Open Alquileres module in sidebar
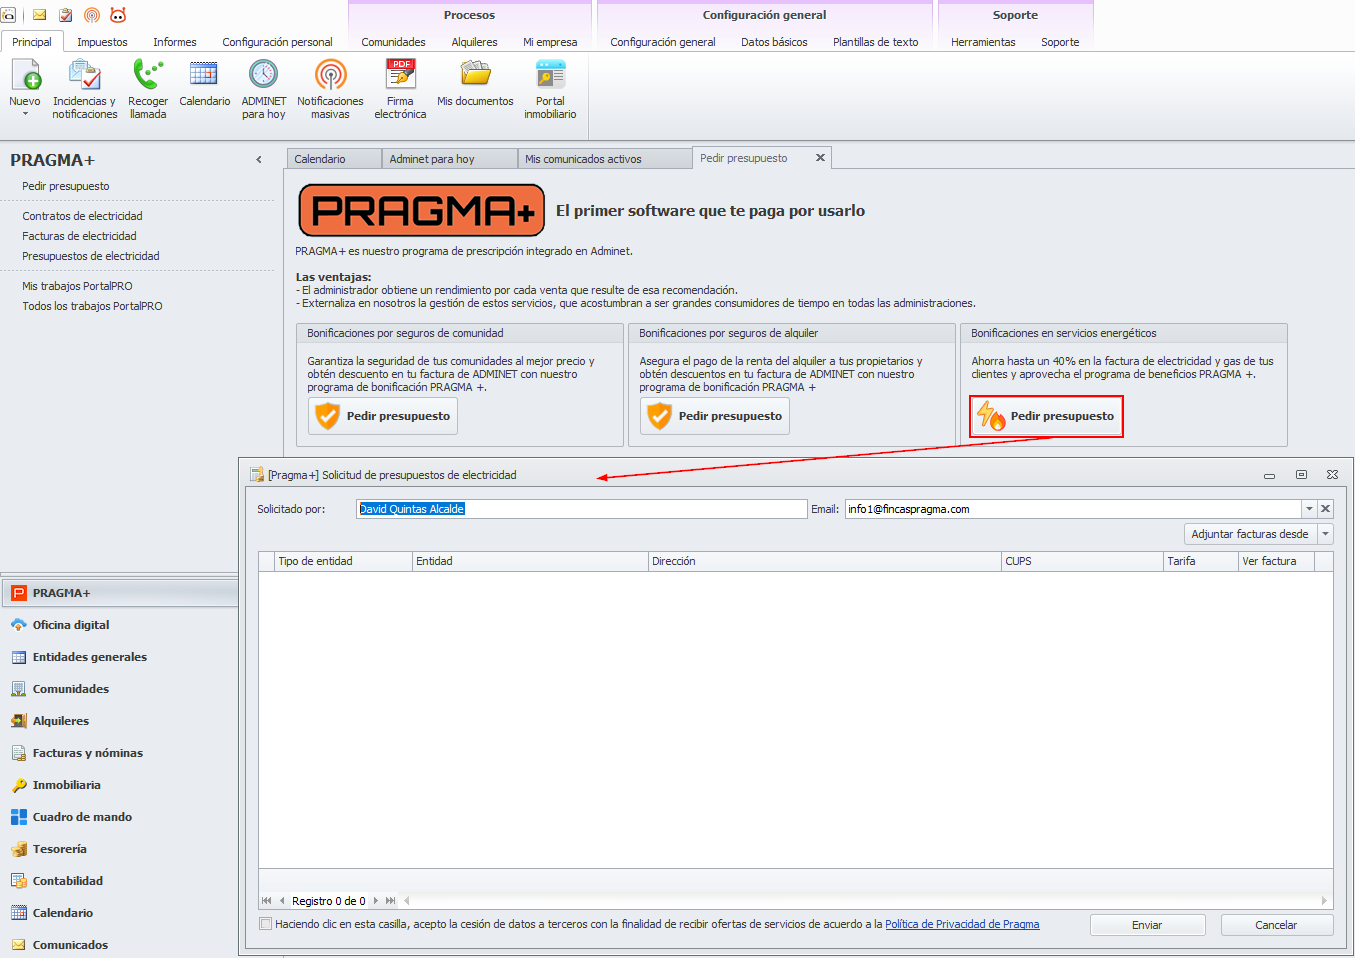The image size is (1355, 958). pos(119,721)
